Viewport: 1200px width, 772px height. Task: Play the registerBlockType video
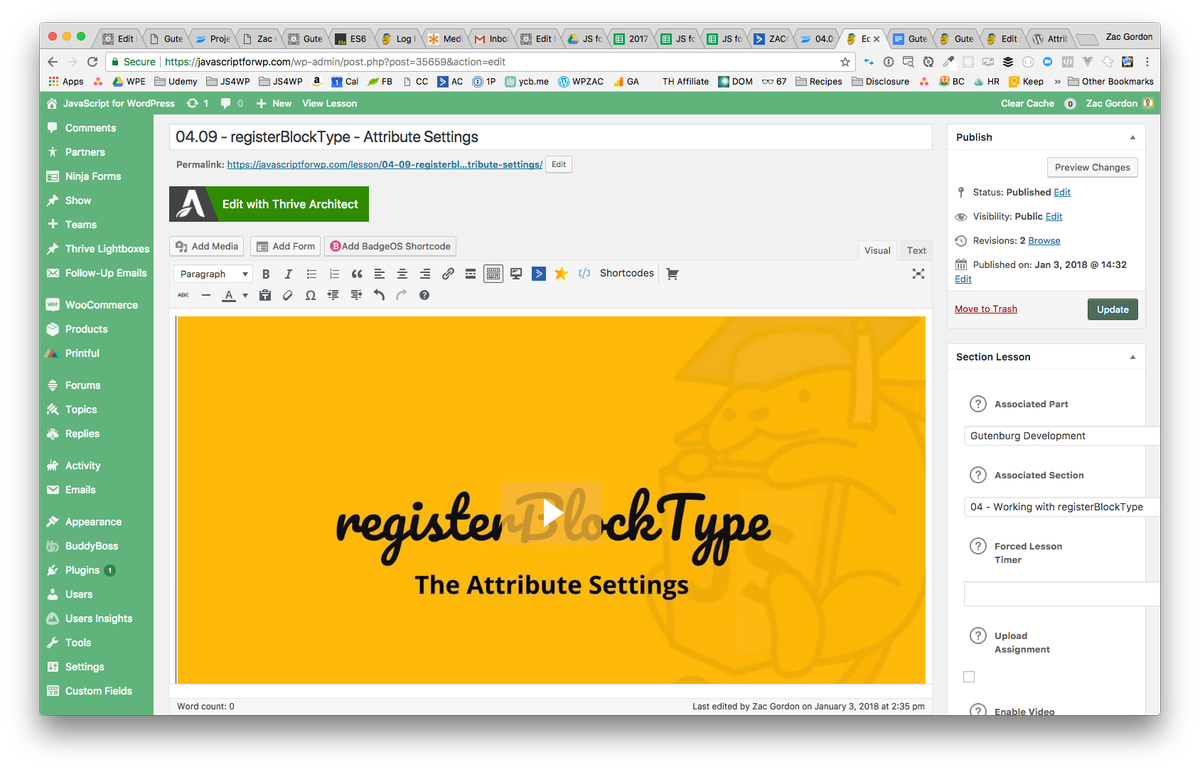click(551, 514)
